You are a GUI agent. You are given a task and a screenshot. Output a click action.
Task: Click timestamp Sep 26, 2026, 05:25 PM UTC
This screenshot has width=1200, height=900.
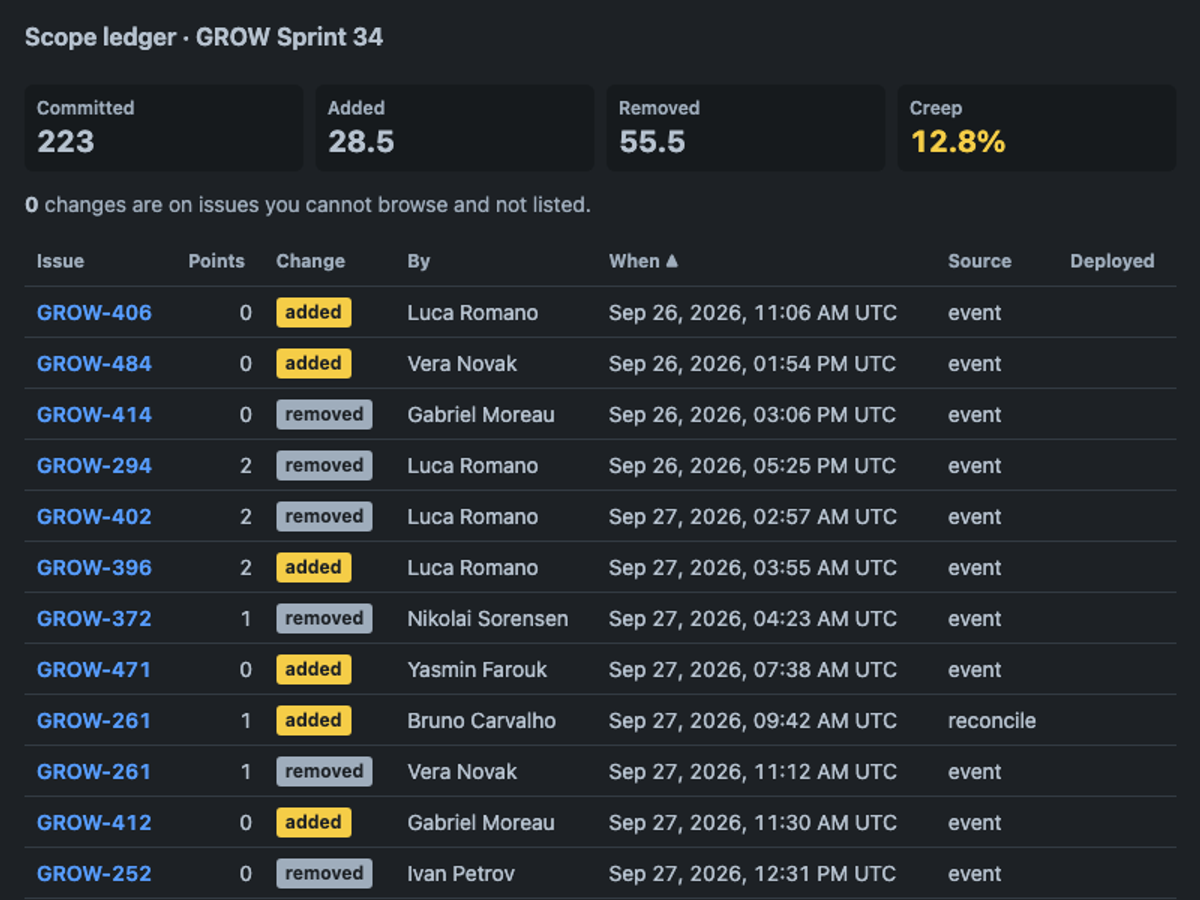[x=753, y=466]
